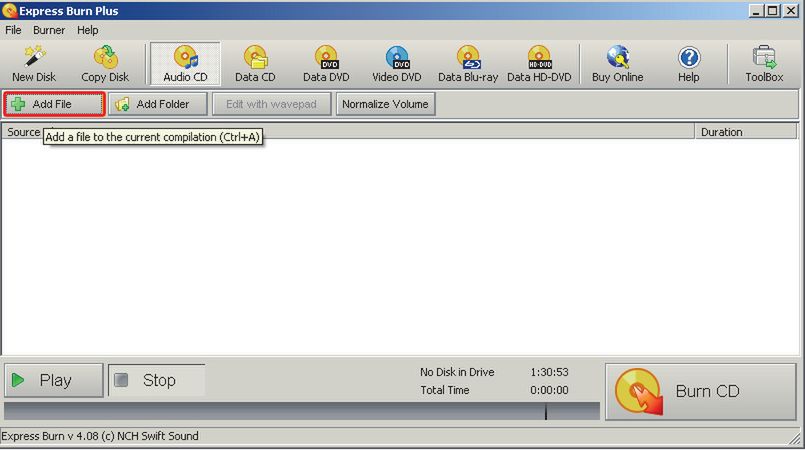Viewport: 805px width, 450px height.
Task: Click the Express Burn Plus title bar icon
Action: coord(9,10)
